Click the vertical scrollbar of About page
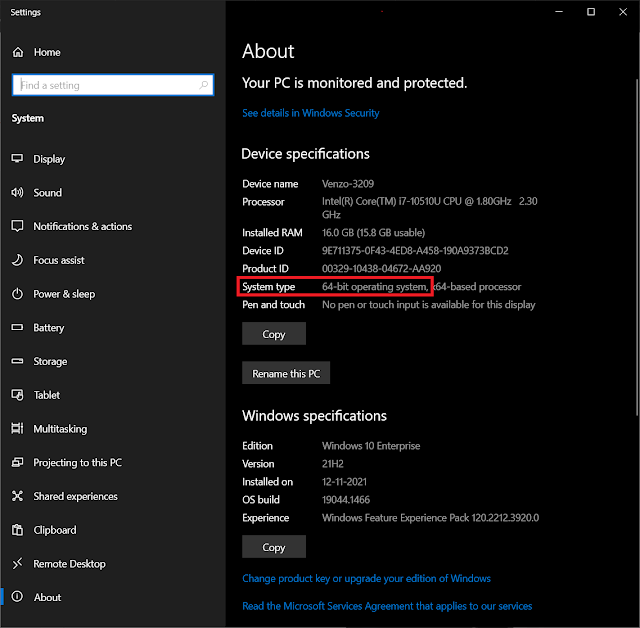Image resolution: width=640 pixels, height=628 pixels. (637, 247)
